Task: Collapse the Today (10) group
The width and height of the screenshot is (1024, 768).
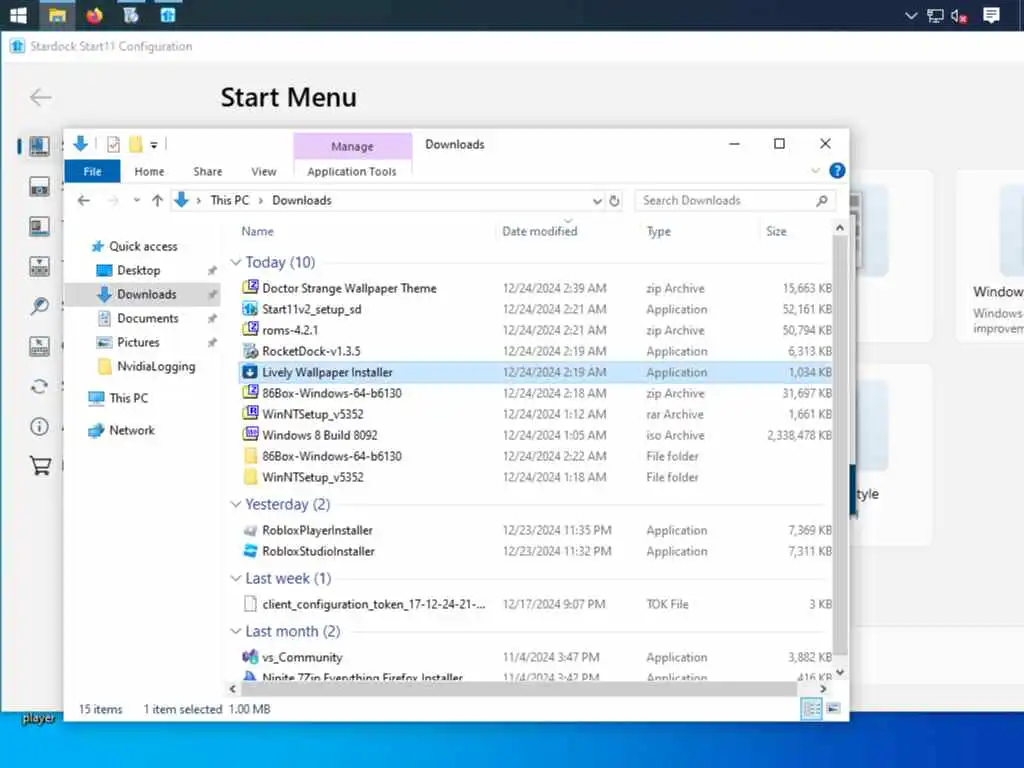Action: point(236,262)
